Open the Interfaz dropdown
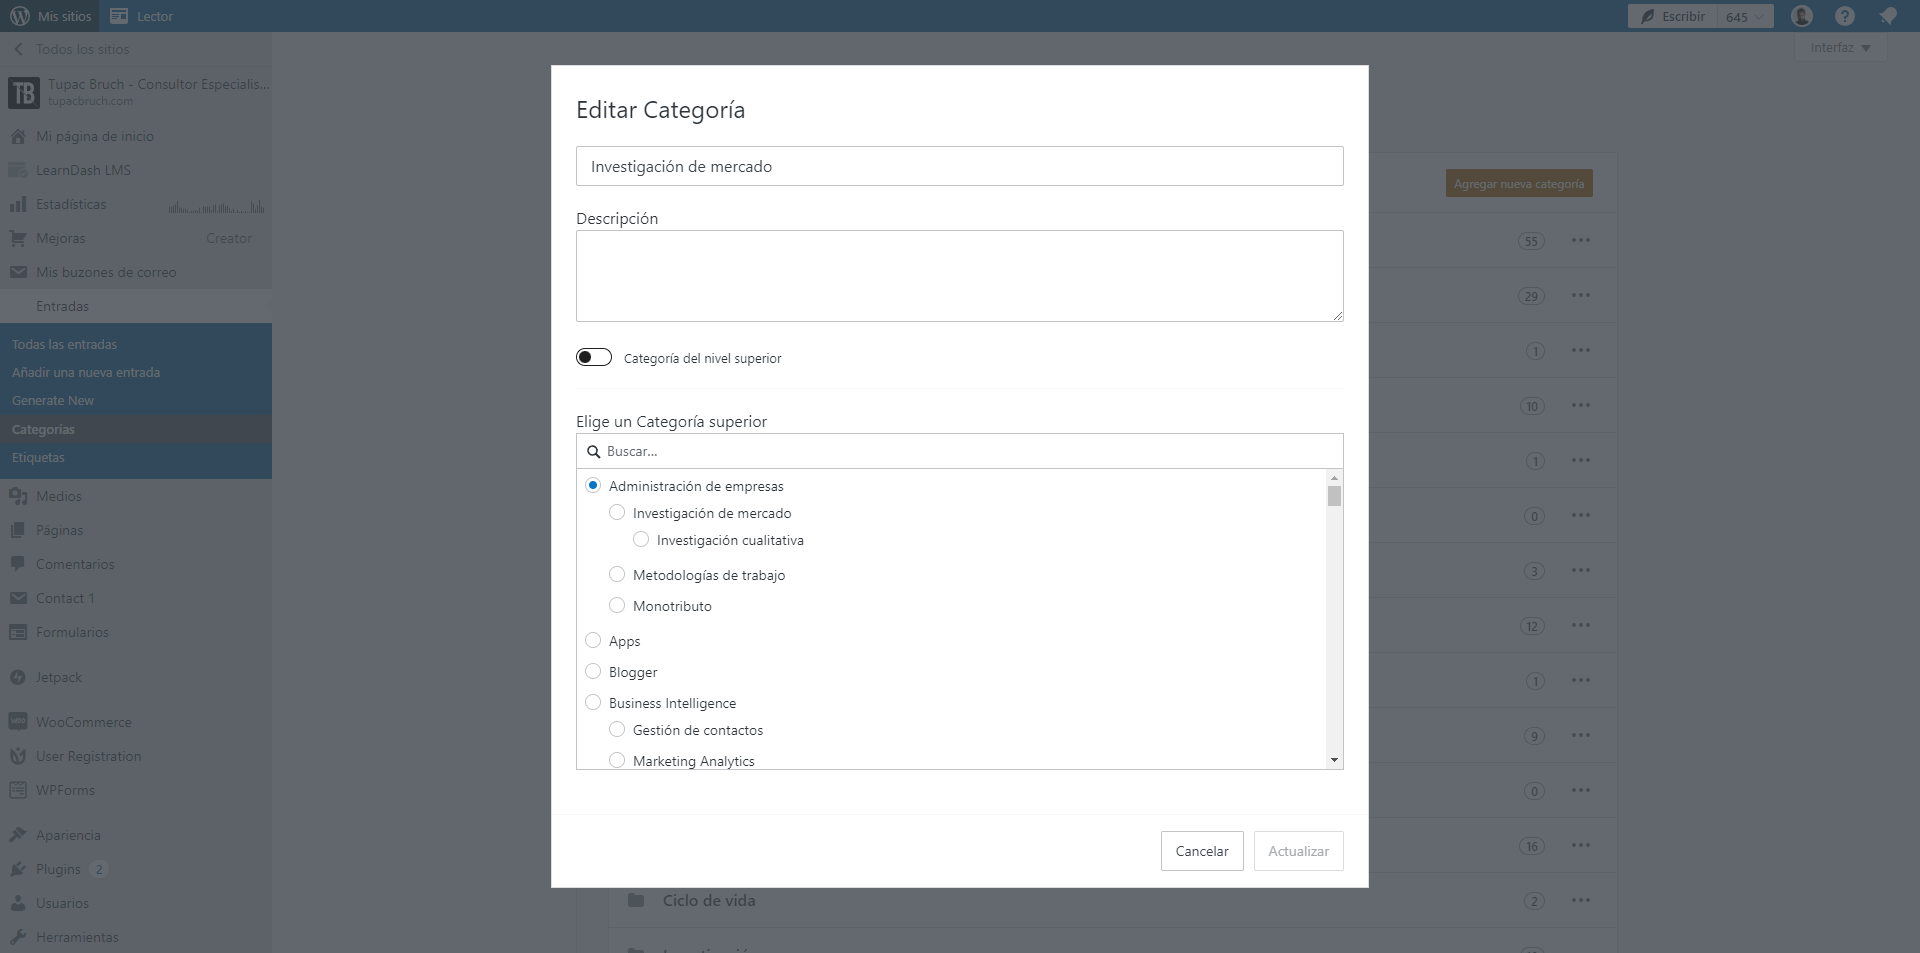This screenshot has width=1920, height=953. tap(1839, 47)
